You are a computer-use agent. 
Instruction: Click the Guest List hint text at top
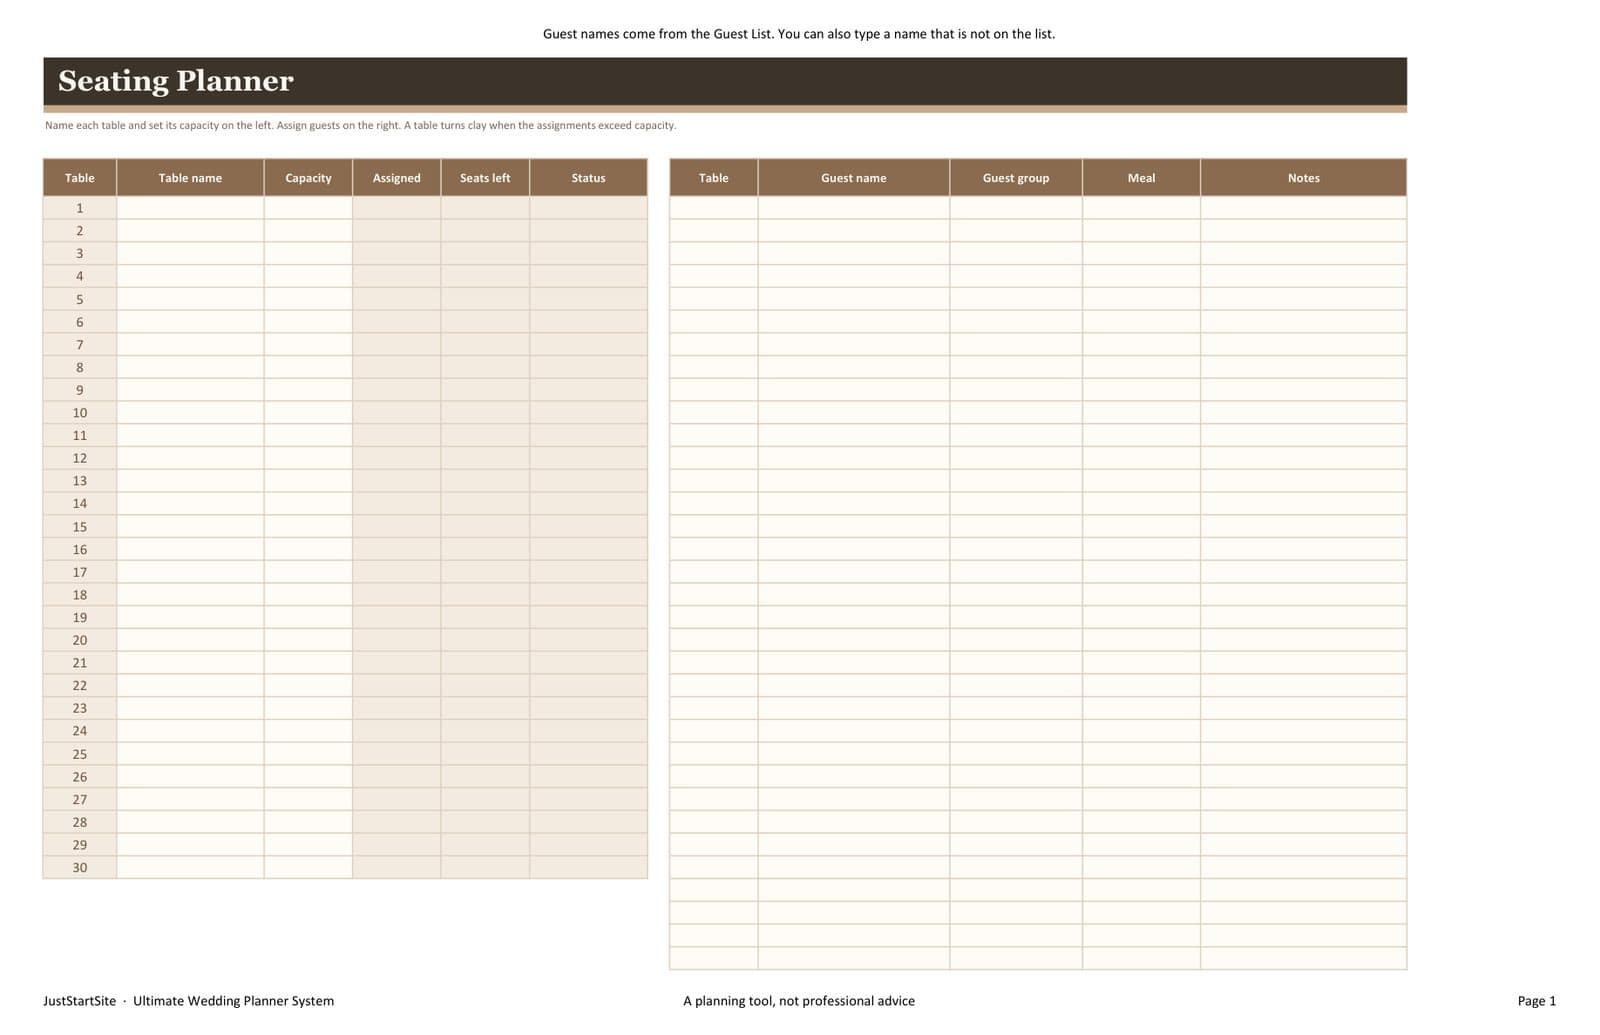799,34
